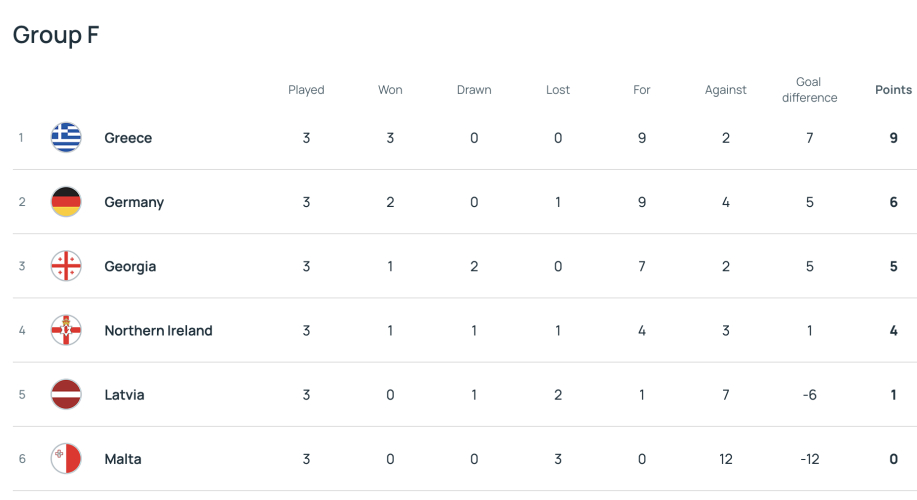Image resolution: width=917 pixels, height=500 pixels.
Task: Click the Won column header
Action: [x=390, y=90]
